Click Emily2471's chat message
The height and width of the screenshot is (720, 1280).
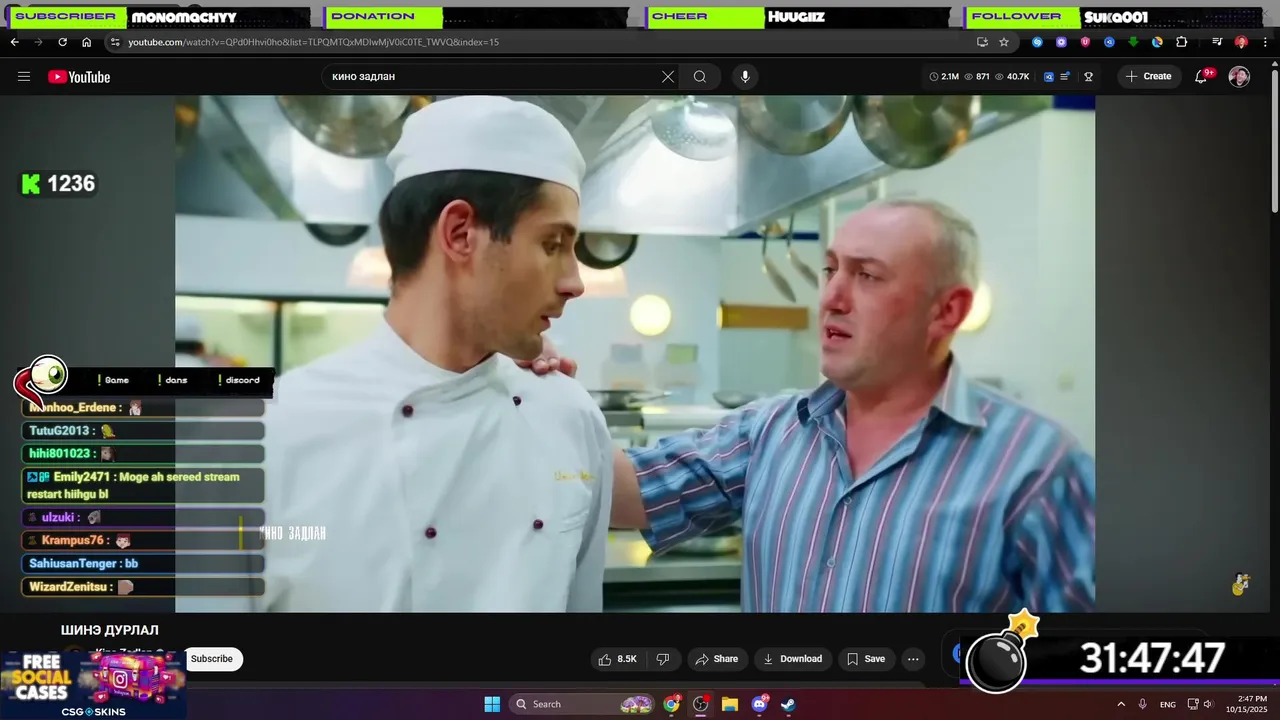pos(143,486)
